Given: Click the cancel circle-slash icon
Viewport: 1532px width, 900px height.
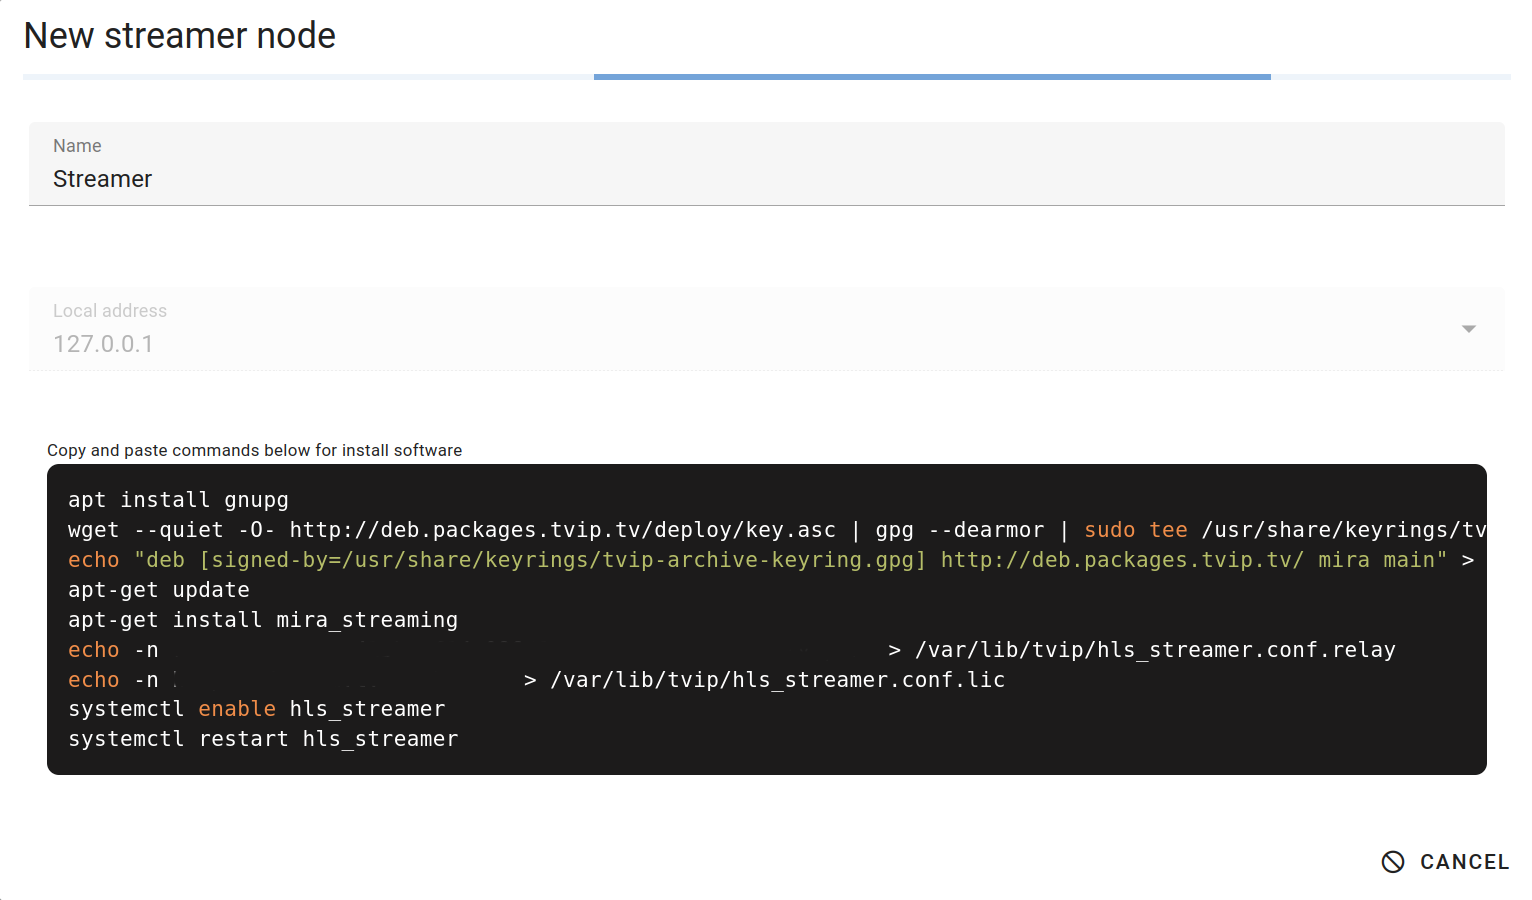Looking at the screenshot, I should click(1393, 862).
